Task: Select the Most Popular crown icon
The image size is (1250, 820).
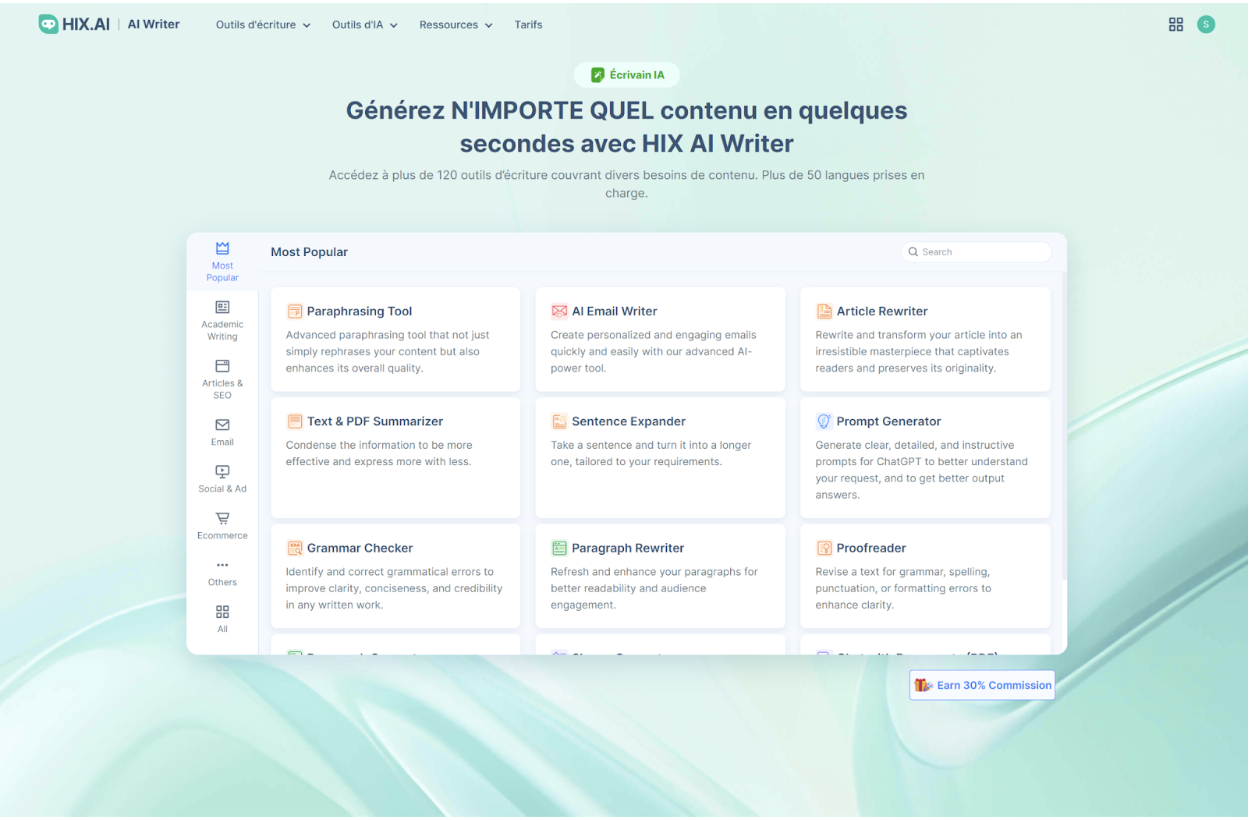Action: 222,248
